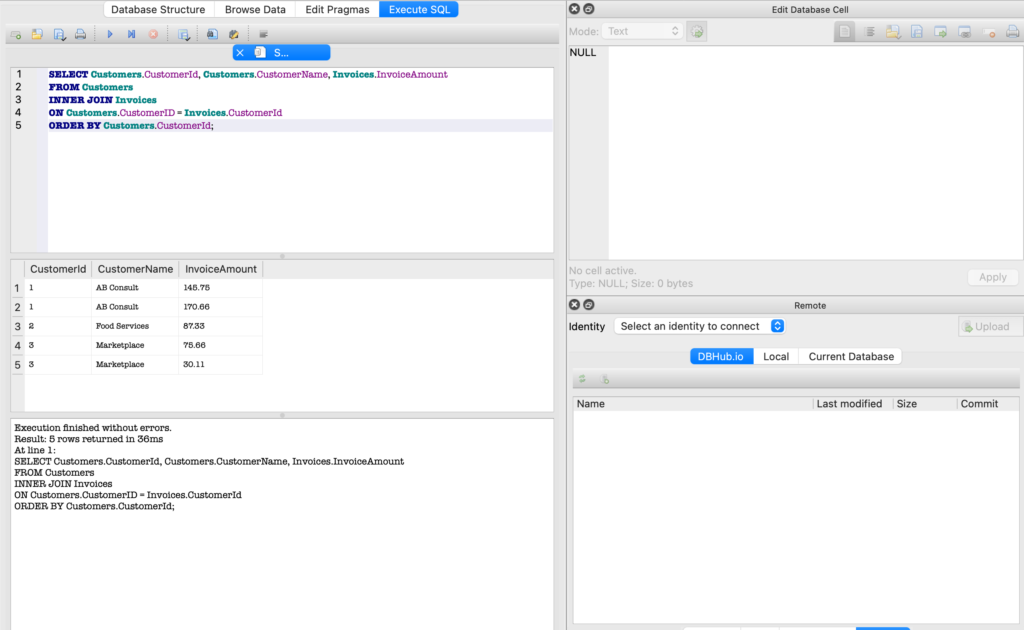The height and width of the screenshot is (630, 1024).
Task: Click the pressed document icon in cell editor toolbar
Action: pos(844,31)
